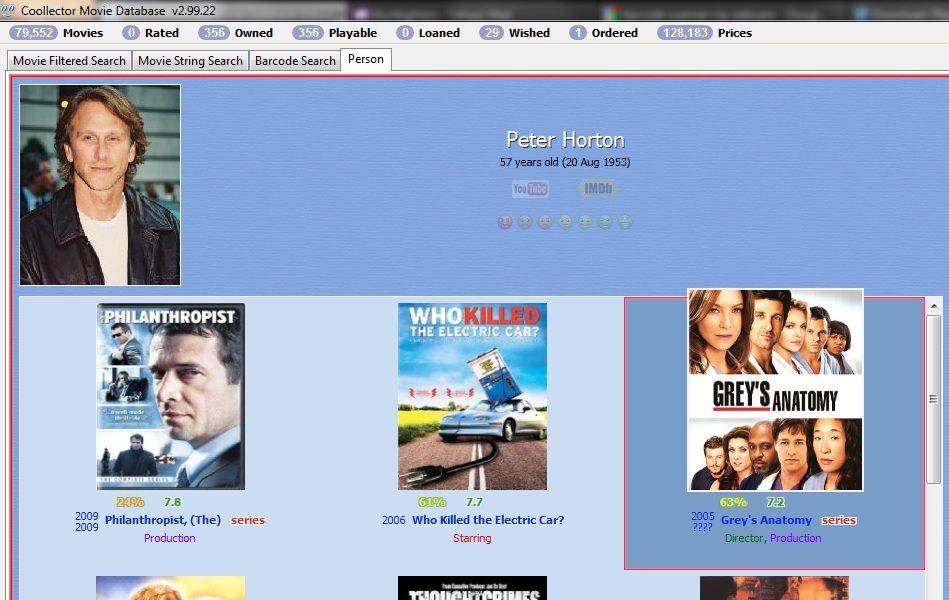Open the "Grey's Anatomy" title link
Screen dimensions: 949x600
click(766, 520)
